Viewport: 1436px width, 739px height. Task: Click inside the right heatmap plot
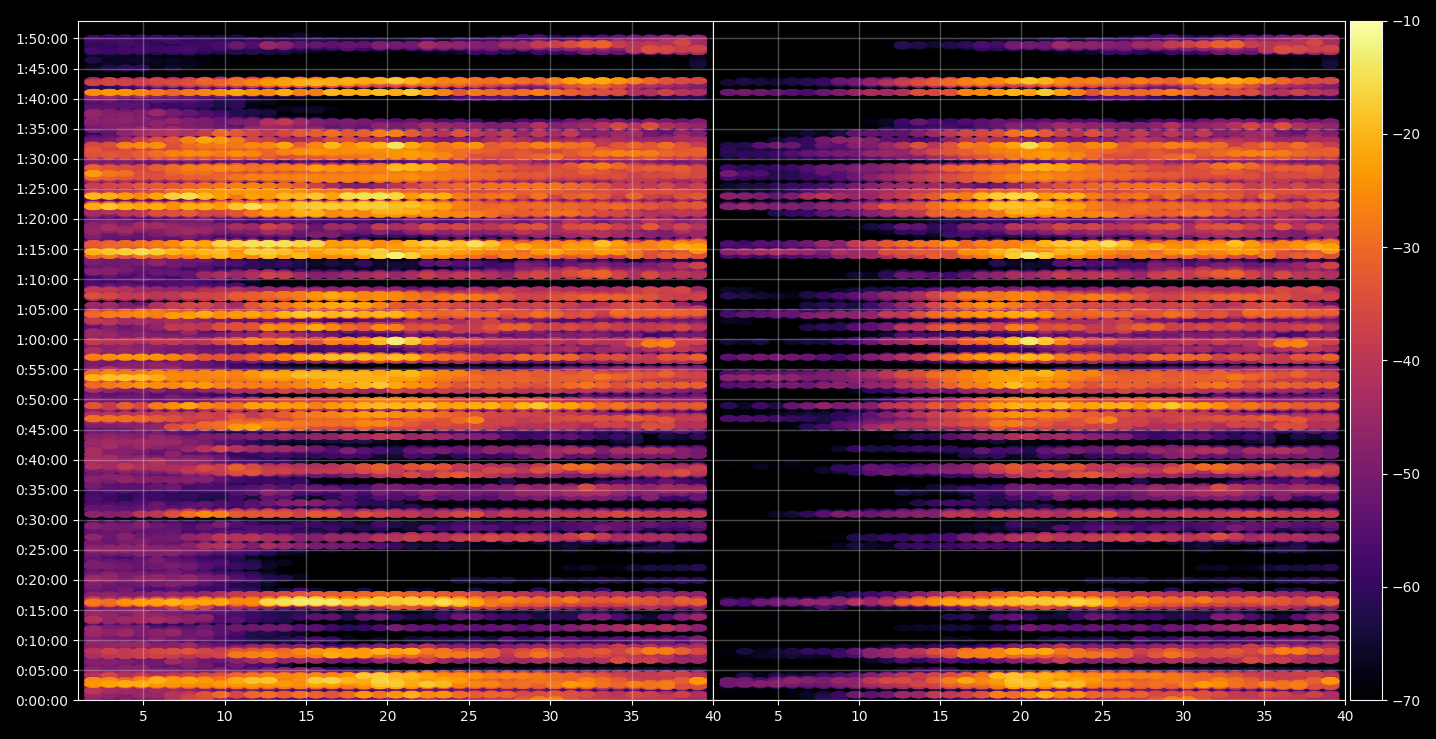point(1029,361)
